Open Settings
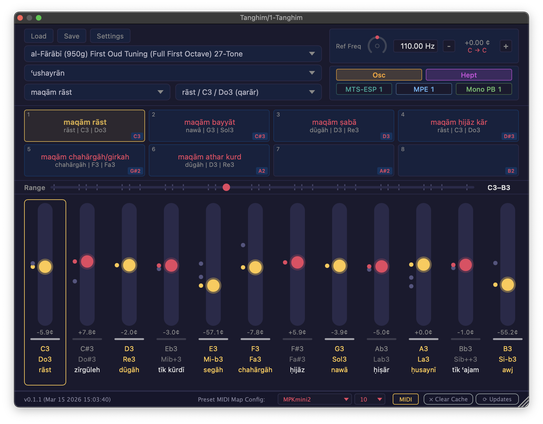The height and width of the screenshot is (424, 543). pyautogui.click(x=110, y=36)
